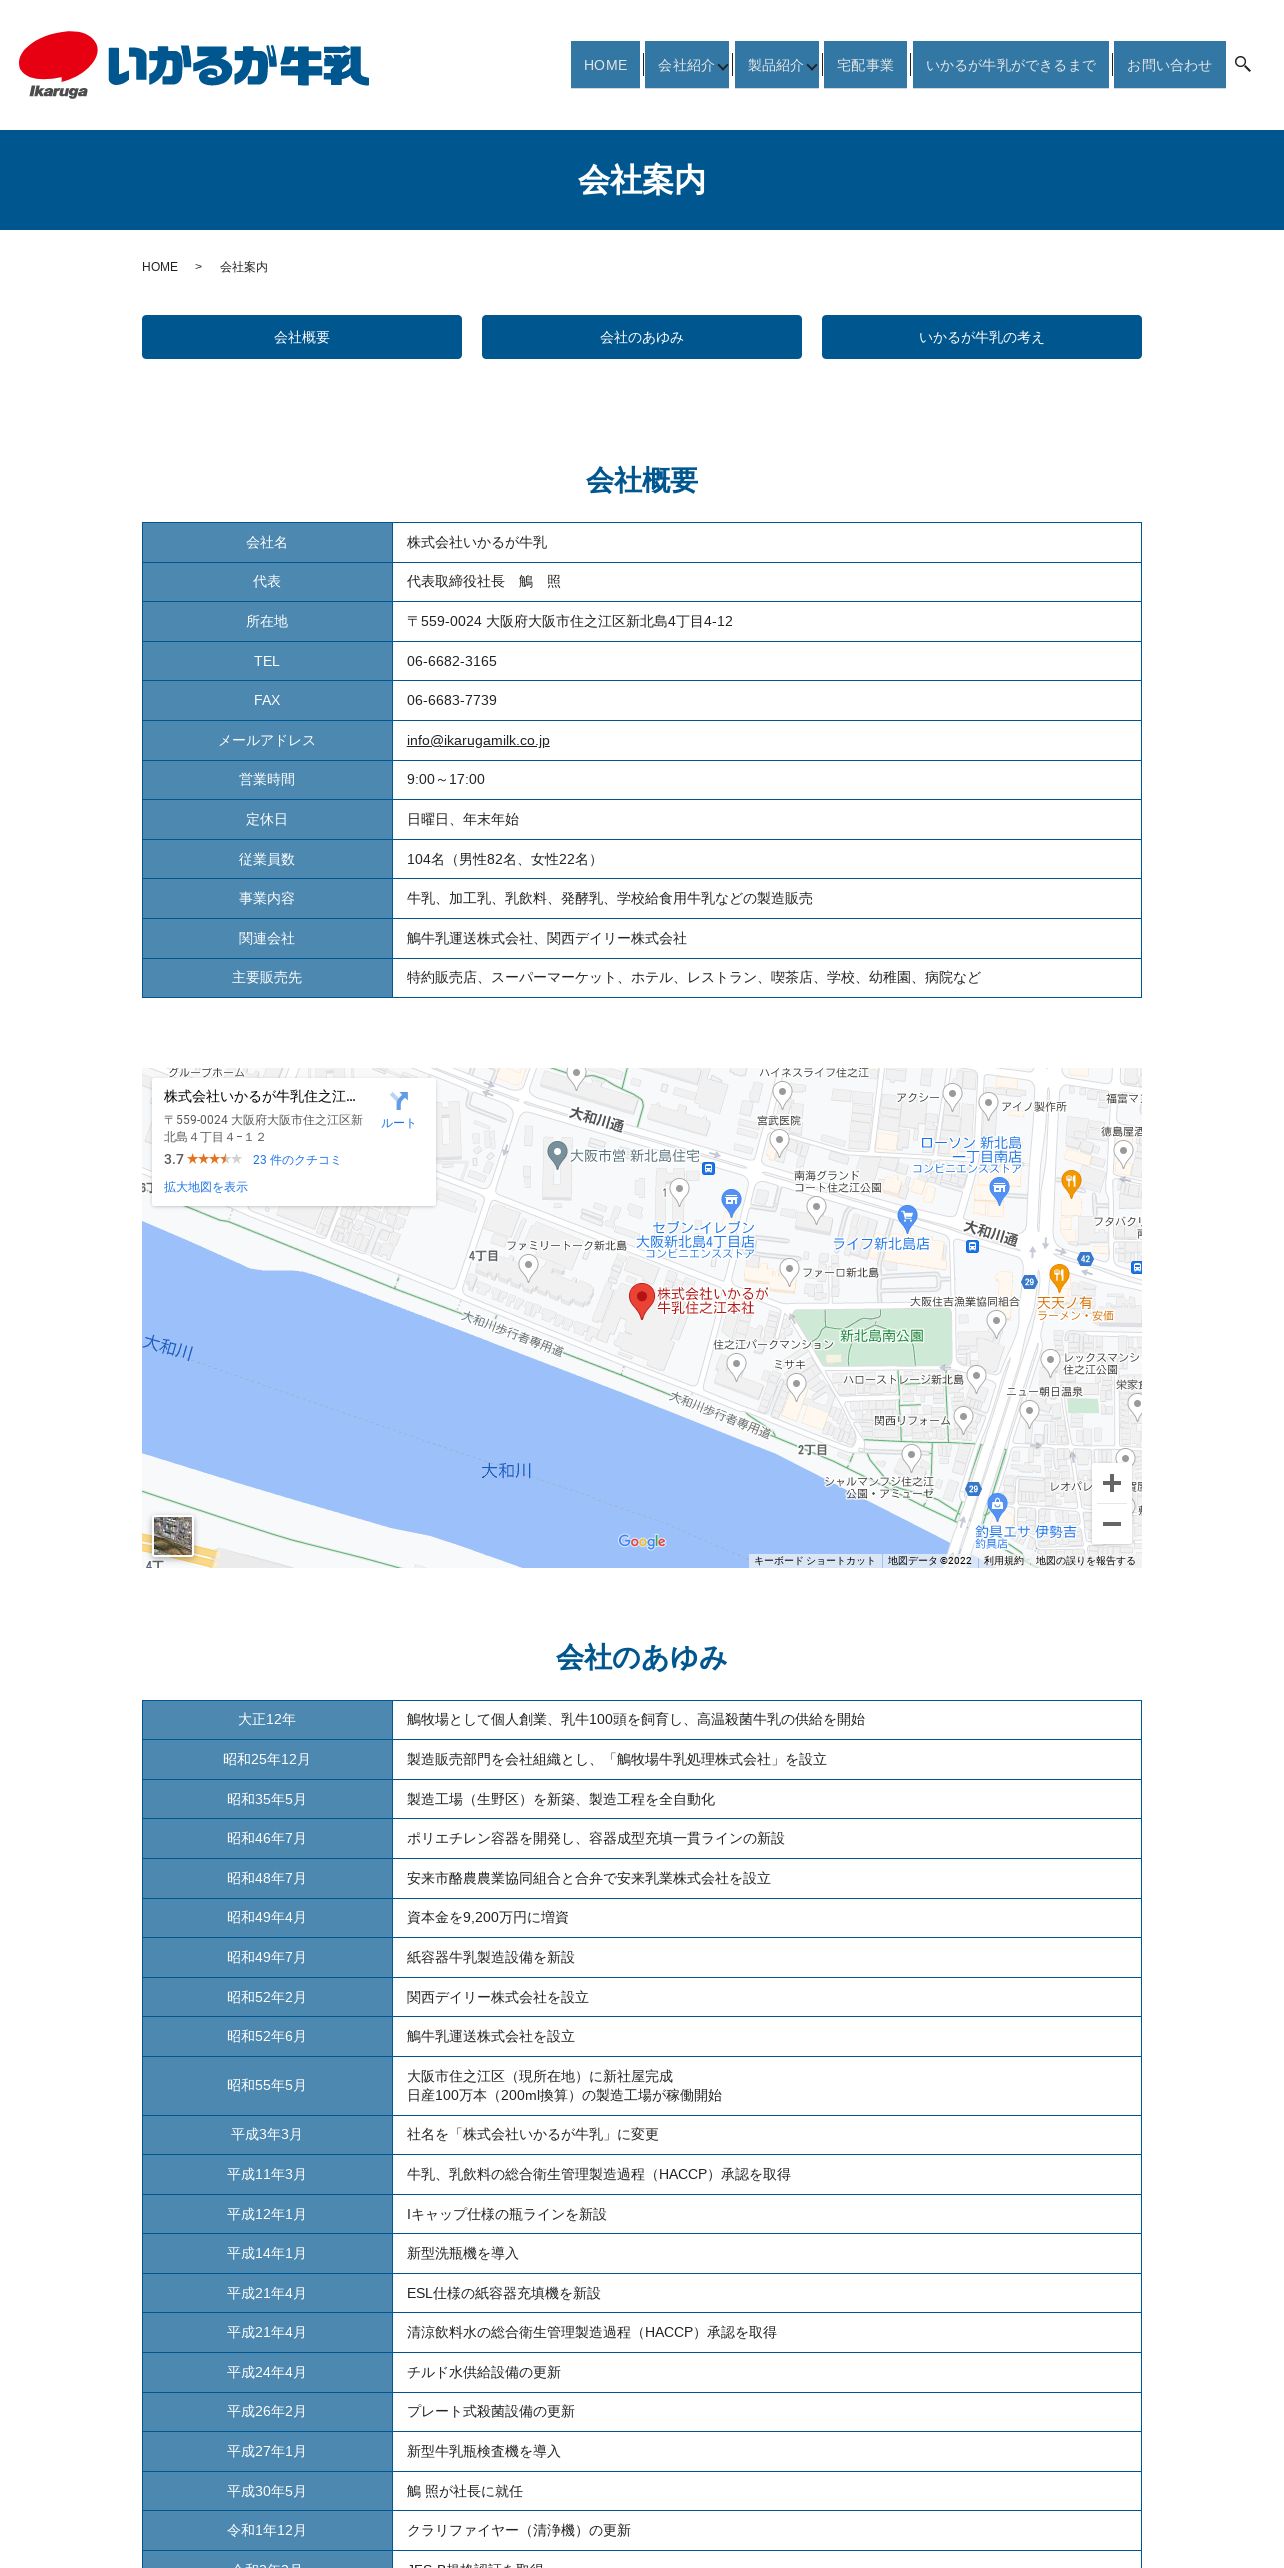The image size is (1284, 2568).
Task: Open the HOME menu item
Action: [605, 65]
